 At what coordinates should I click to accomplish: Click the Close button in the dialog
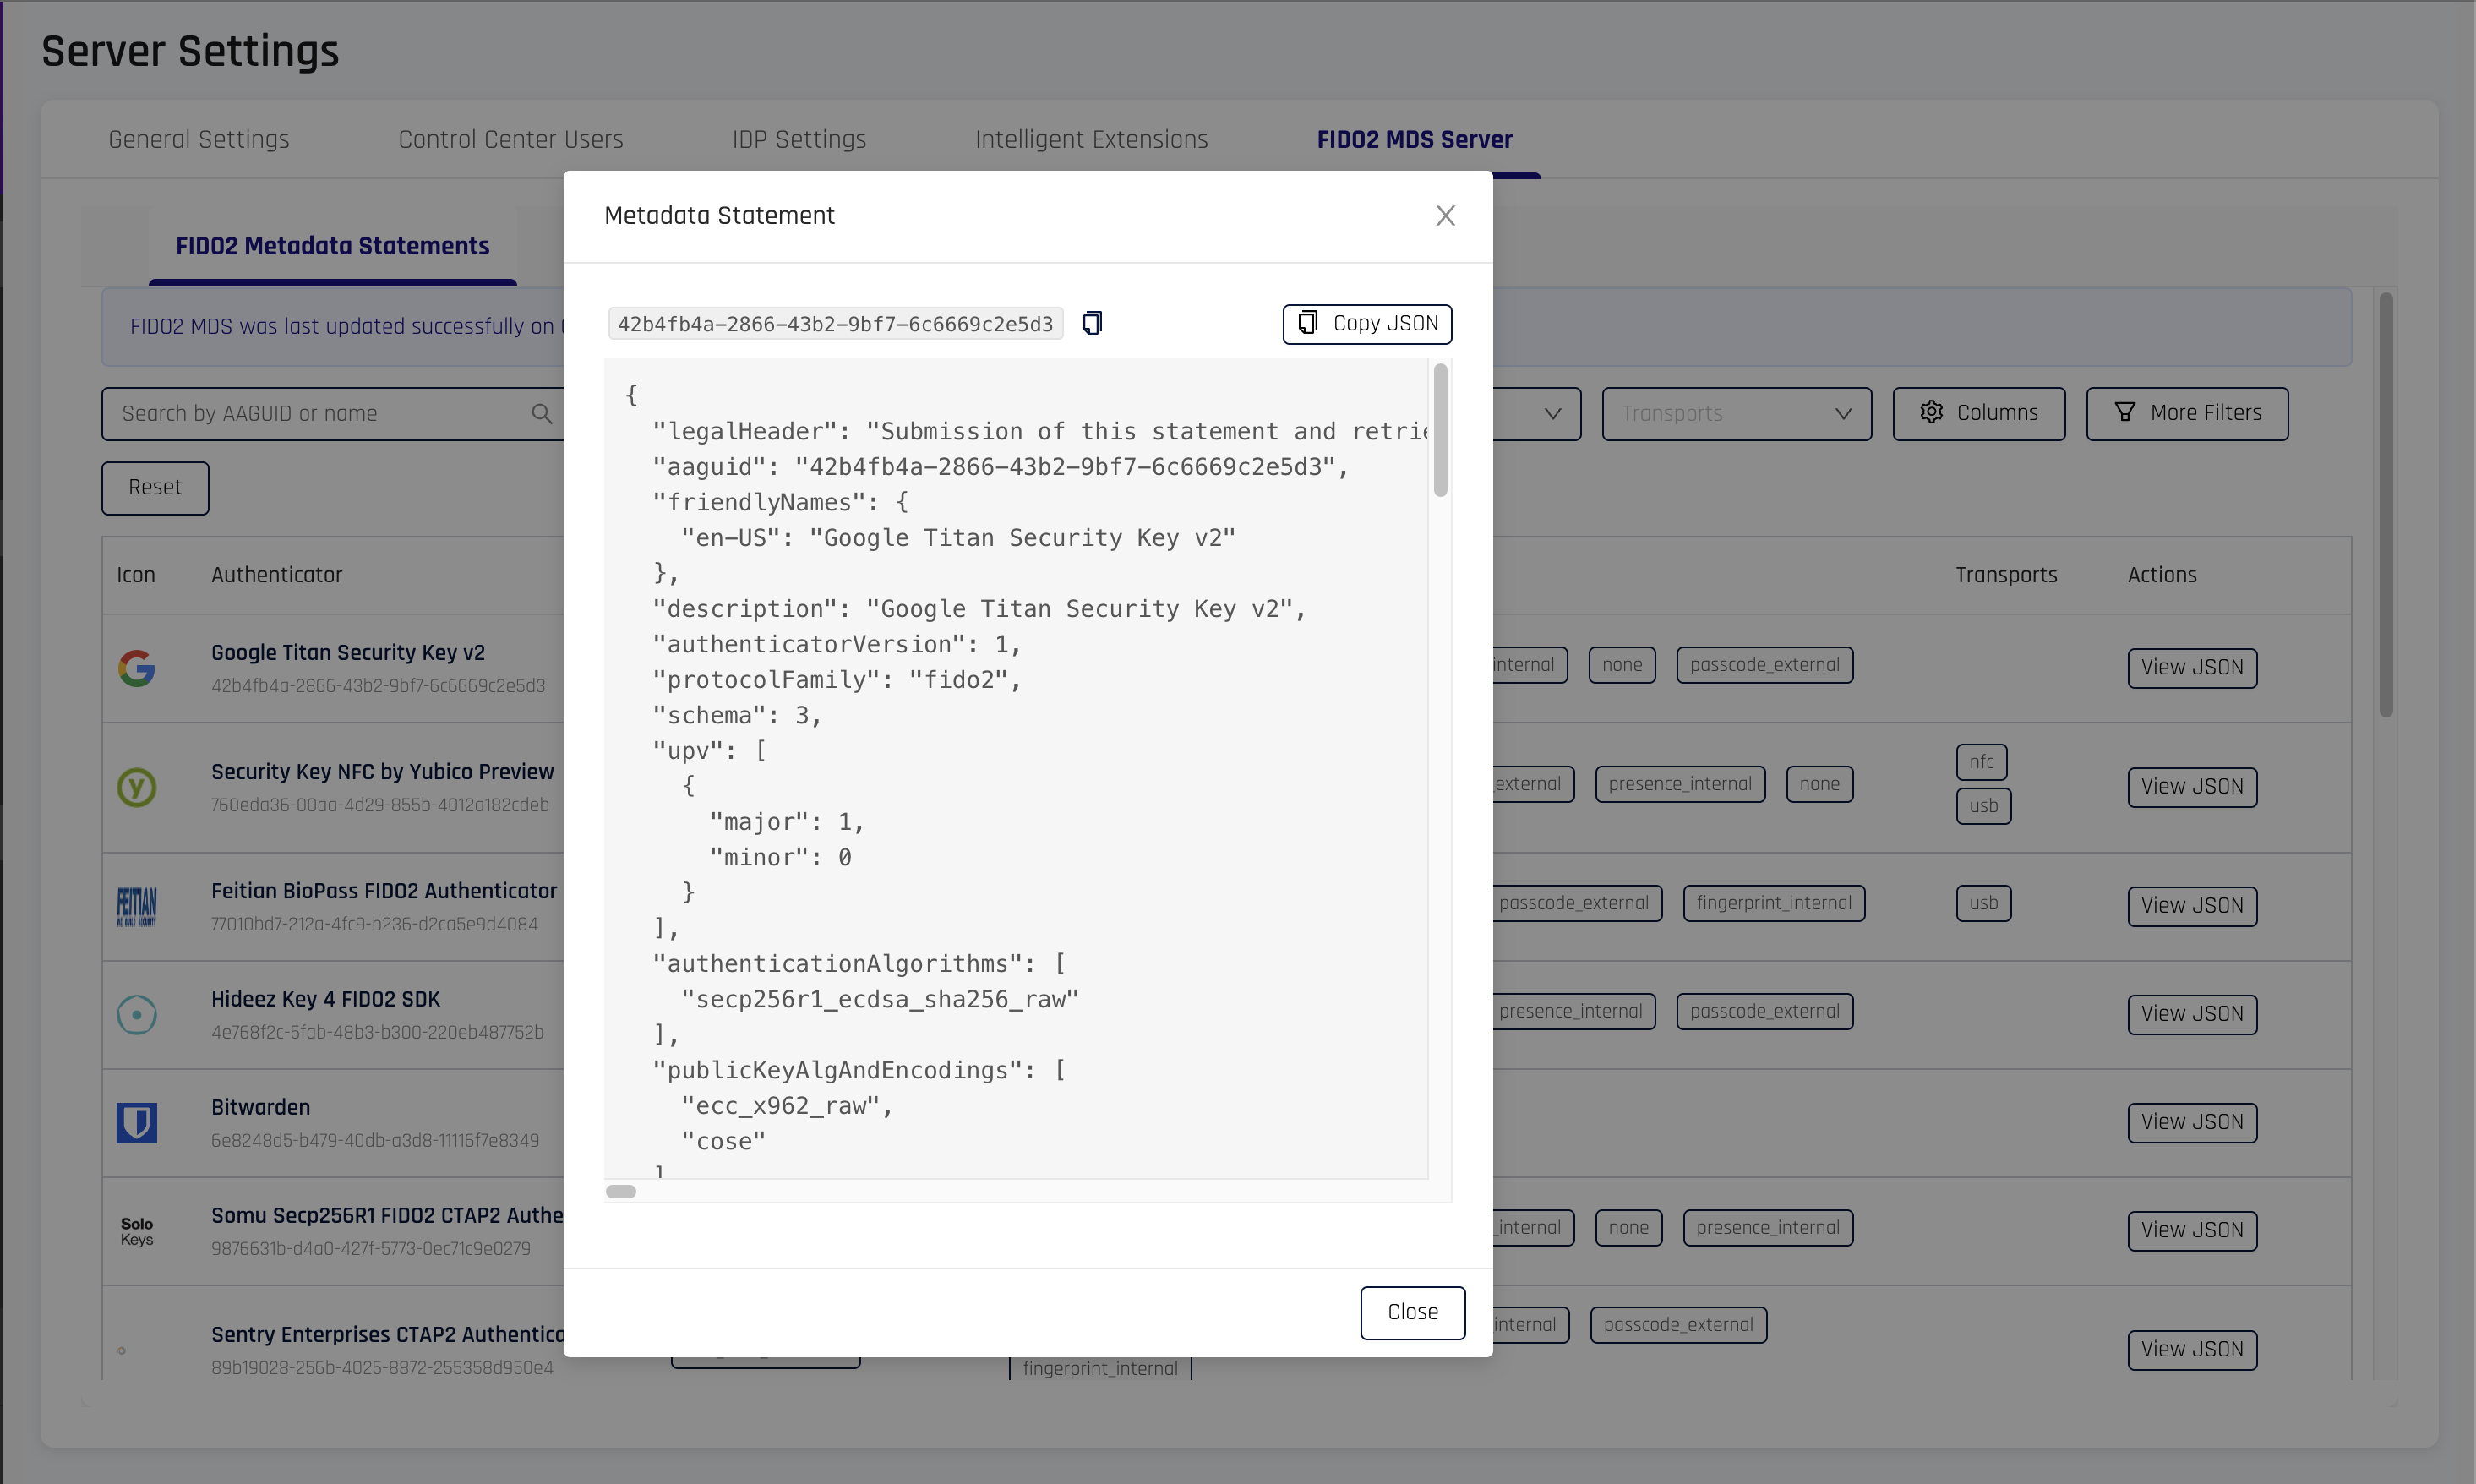point(1411,1312)
